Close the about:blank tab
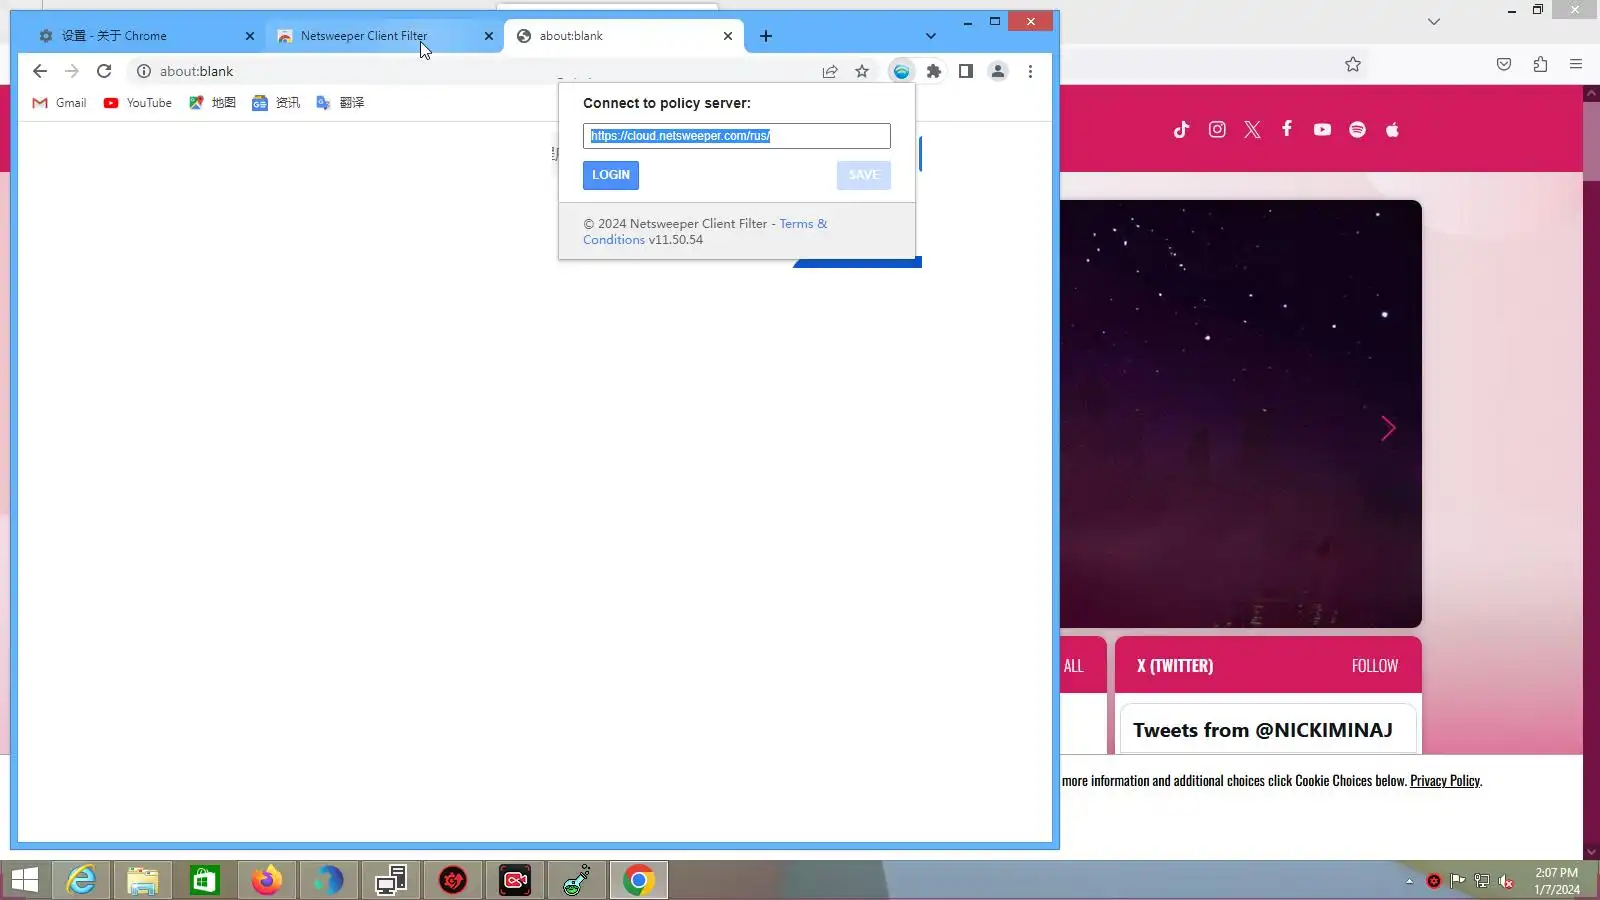This screenshot has width=1600, height=900. [x=728, y=36]
